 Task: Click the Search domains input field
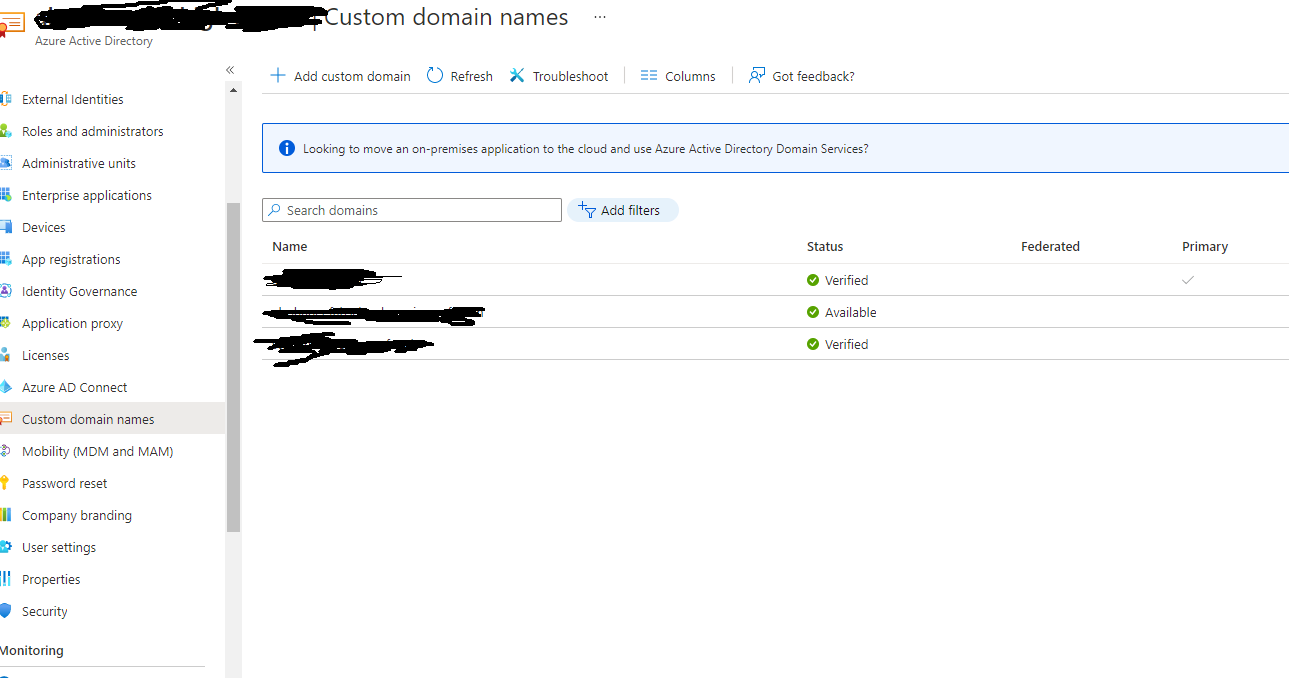click(412, 210)
